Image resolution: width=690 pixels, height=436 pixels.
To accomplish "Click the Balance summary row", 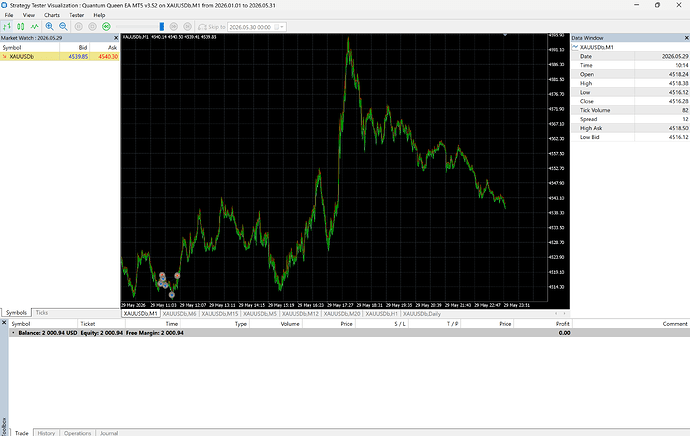I will click(349, 333).
